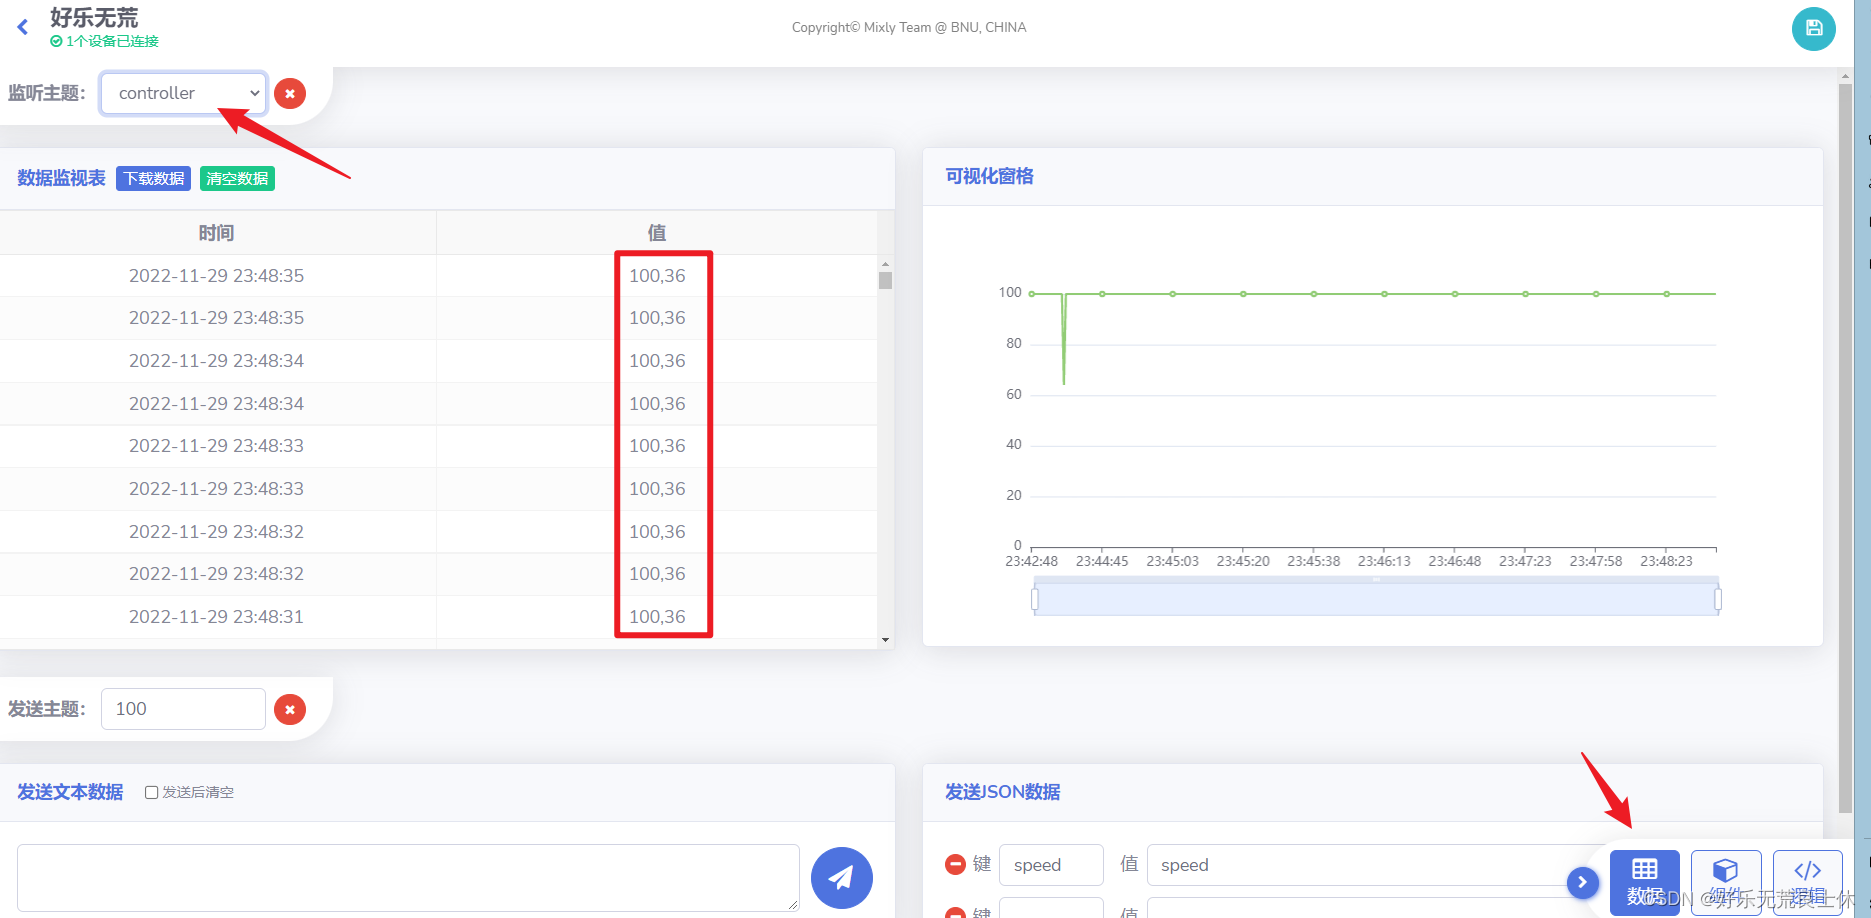Open the 监听主题 controller dropdown
The height and width of the screenshot is (918, 1871).
[183, 93]
